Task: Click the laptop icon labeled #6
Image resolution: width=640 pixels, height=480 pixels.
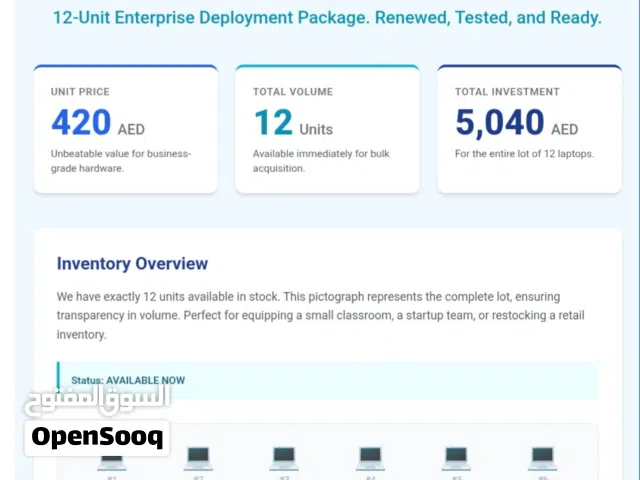Action: [542, 458]
